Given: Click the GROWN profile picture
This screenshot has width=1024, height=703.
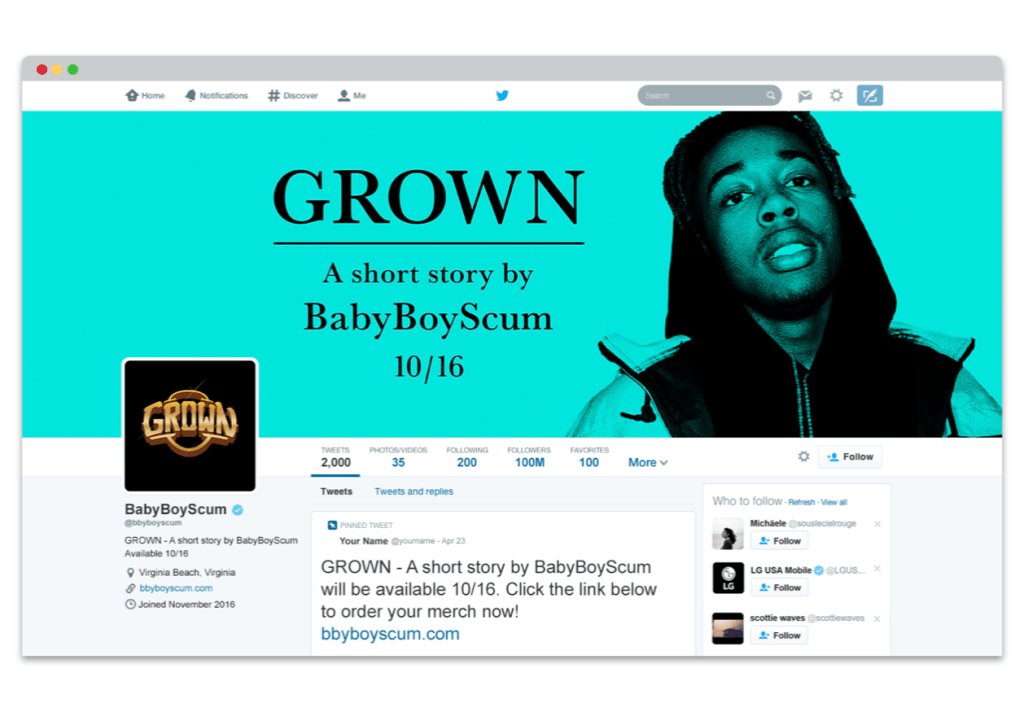Looking at the screenshot, I should coord(190,425).
